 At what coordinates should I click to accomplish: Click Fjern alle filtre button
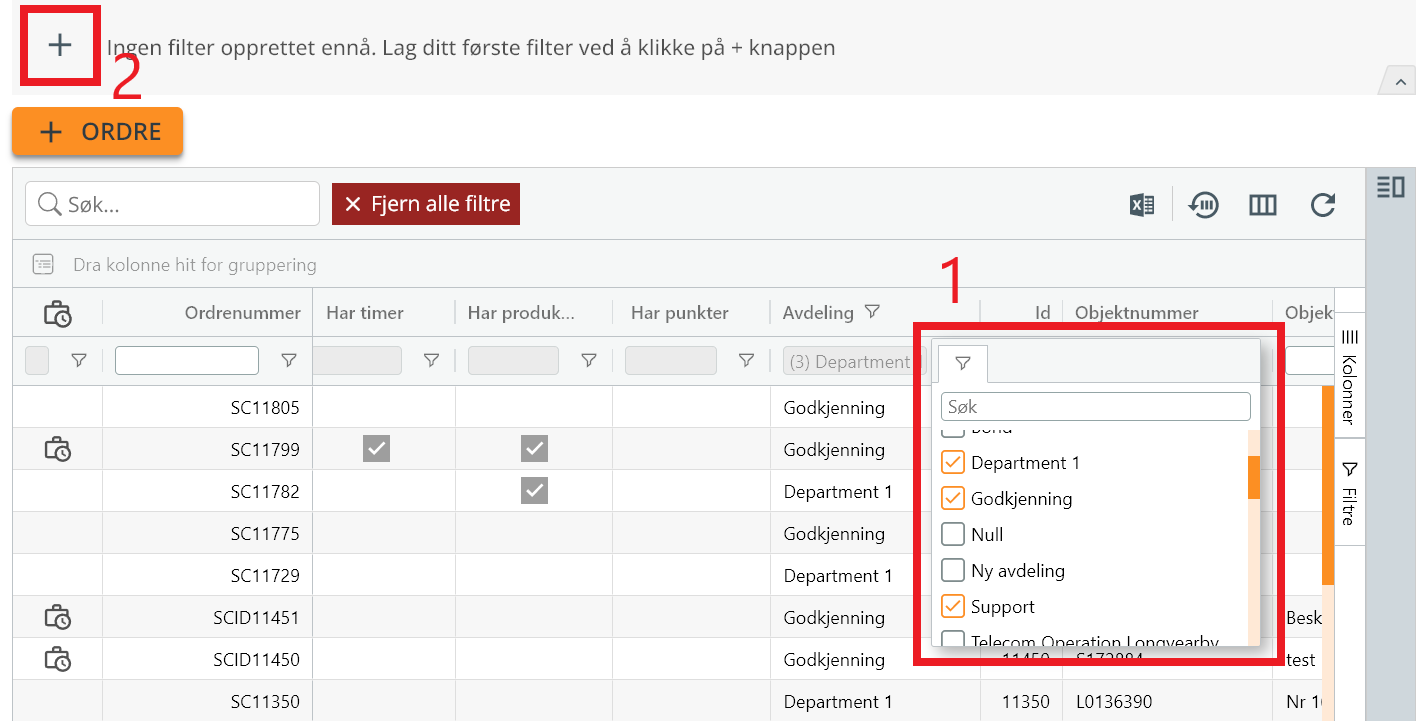[x=426, y=204]
